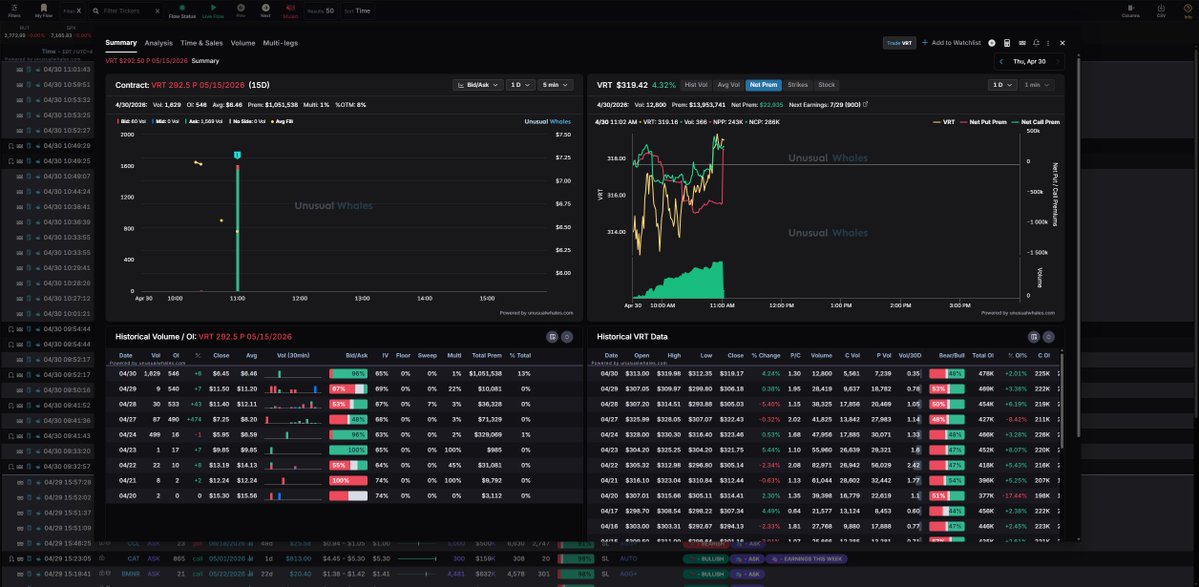The width and height of the screenshot is (1199, 587).
Task: Select the Strikes chart option
Action: (798, 85)
